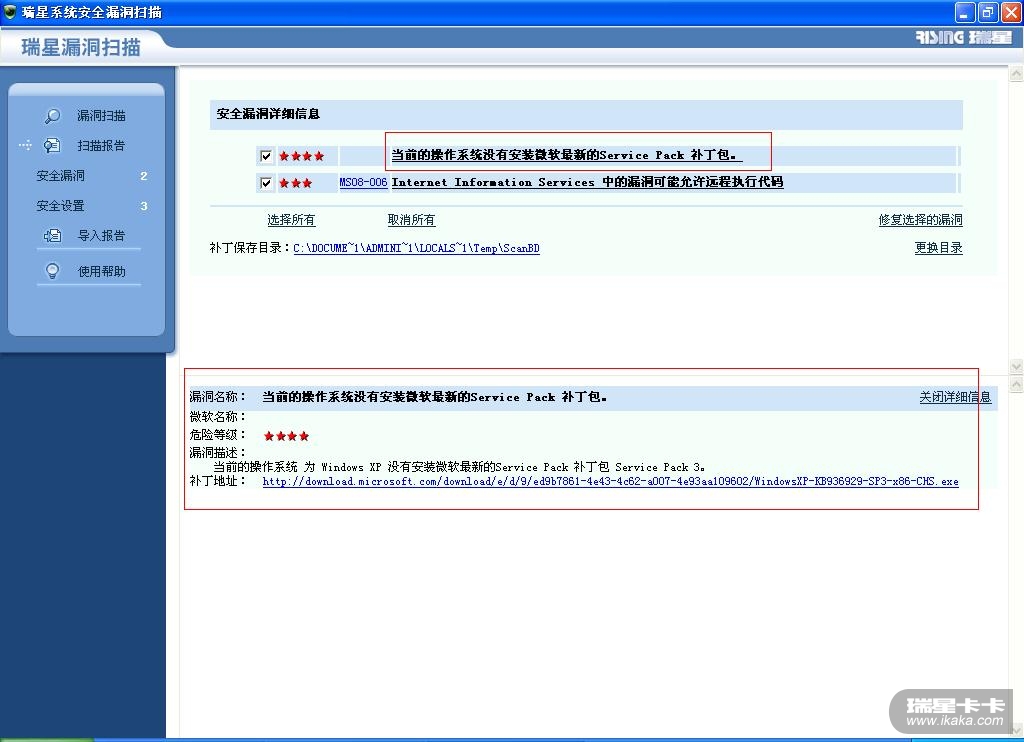
Task: Click the 危险等级 four-star rating in details
Action: point(286,436)
